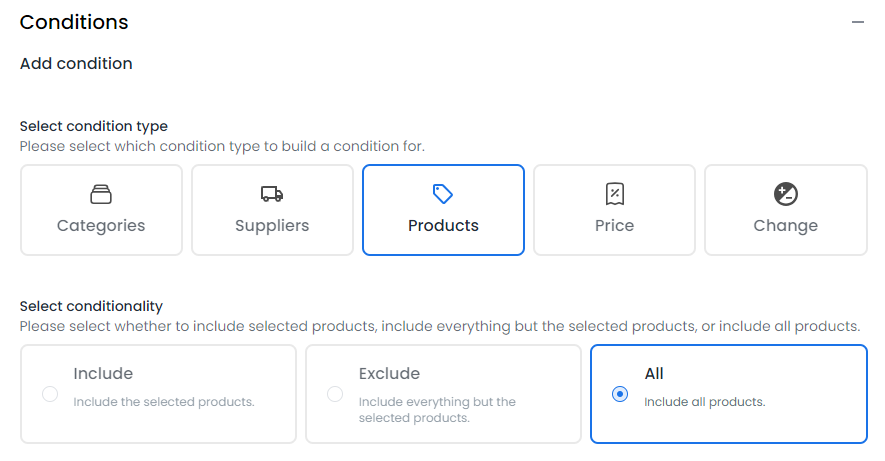The height and width of the screenshot is (461, 885).
Task: Click the Conditions section heading
Action: click(x=74, y=23)
